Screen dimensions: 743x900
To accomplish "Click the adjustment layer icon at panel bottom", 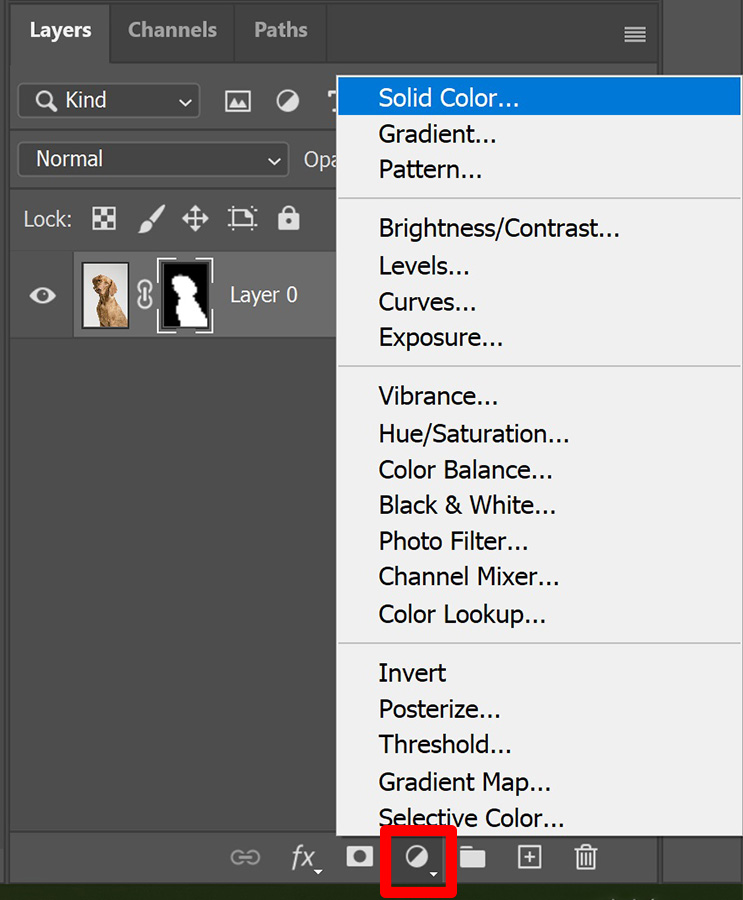I will click(x=417, y=858).
